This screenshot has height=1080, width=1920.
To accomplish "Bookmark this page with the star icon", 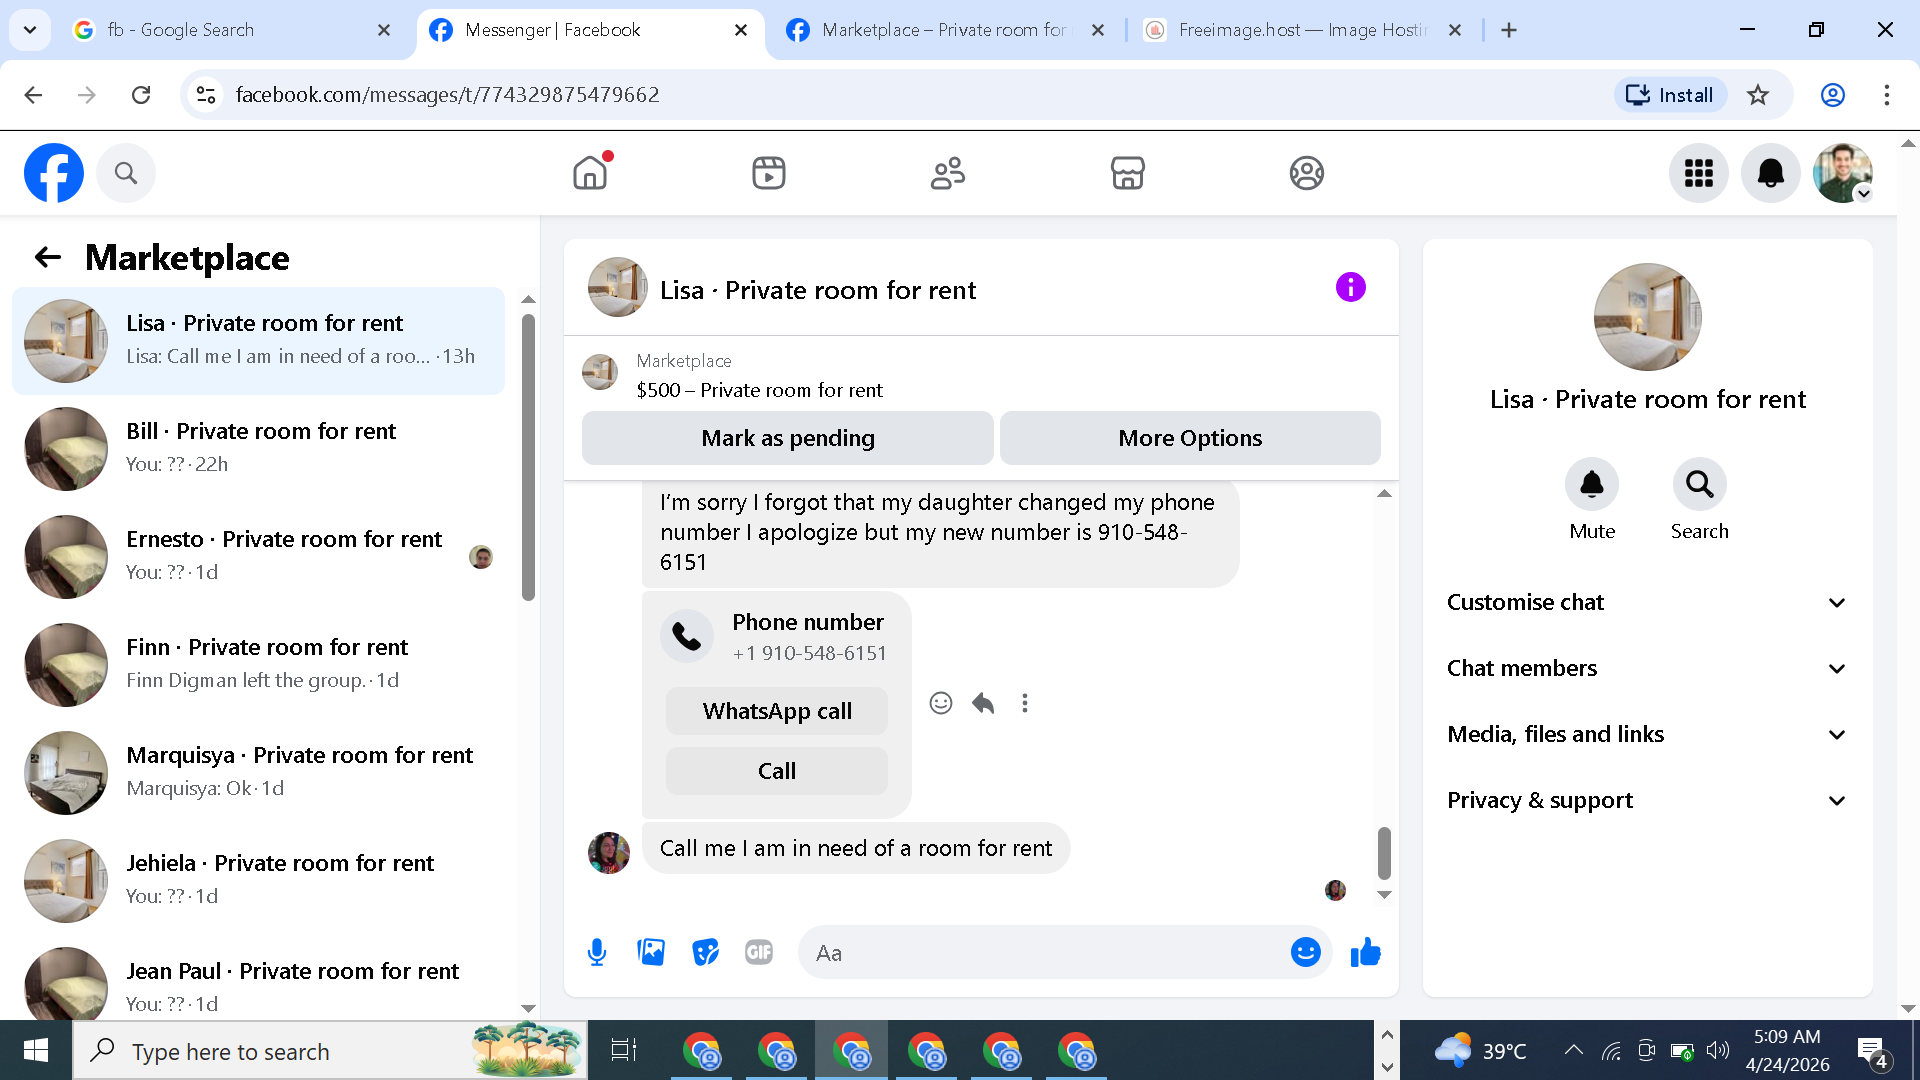I will [1758, 95].
